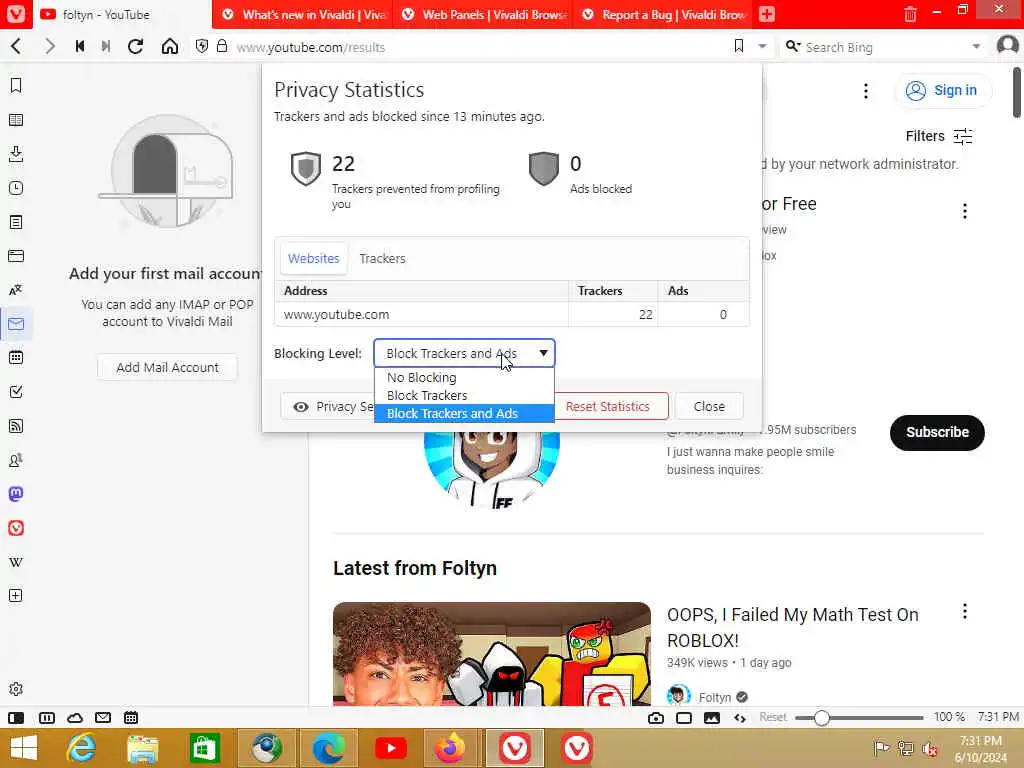1024x768 pixels.
Task: Open the Vivaldi web panel
Action: [16, 528]
